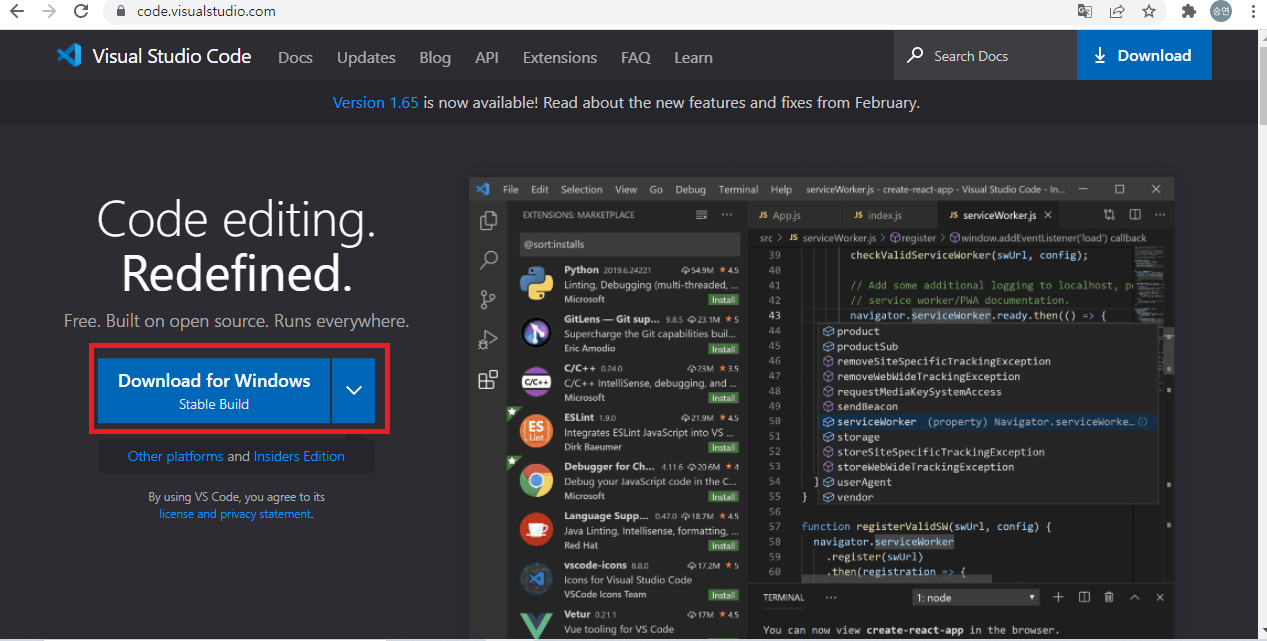
Task: Click Install on the GitLens extension
Action: (x=723, y=349)
